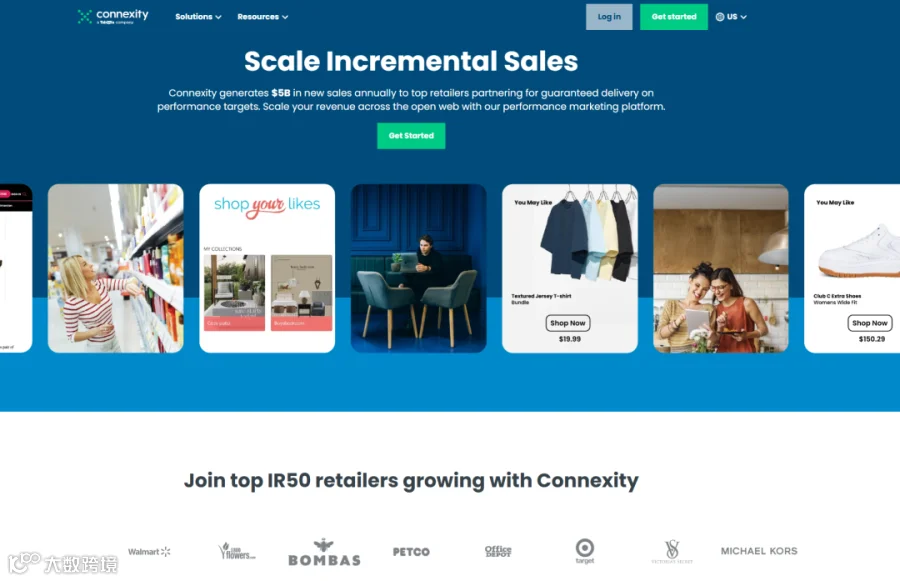Click the Walmart logo

click(x=149, y=552)
